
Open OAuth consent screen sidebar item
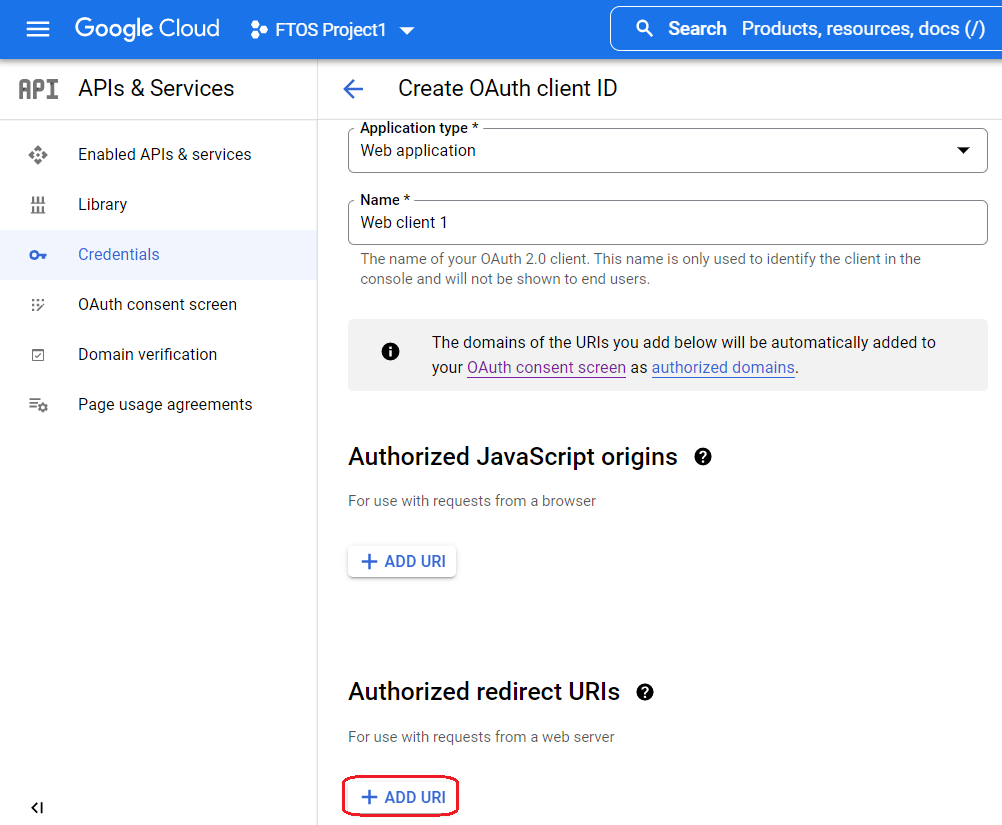coord(157,304)
